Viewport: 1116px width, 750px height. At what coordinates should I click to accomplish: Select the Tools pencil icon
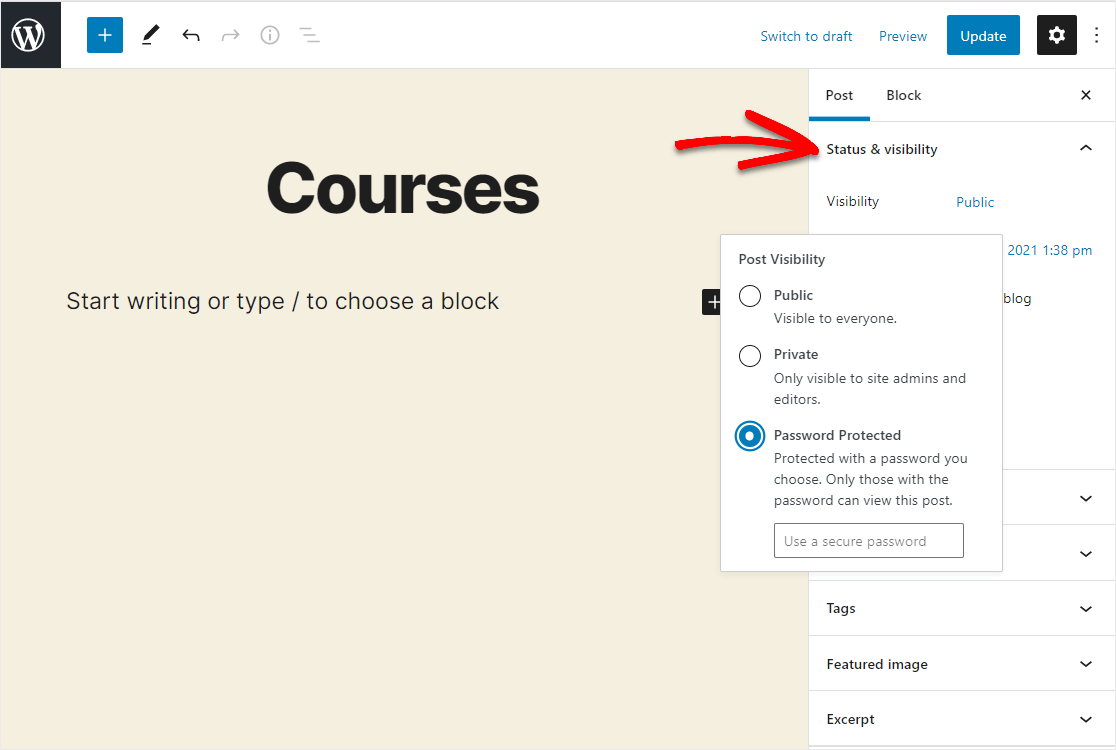tap(149, 35)
